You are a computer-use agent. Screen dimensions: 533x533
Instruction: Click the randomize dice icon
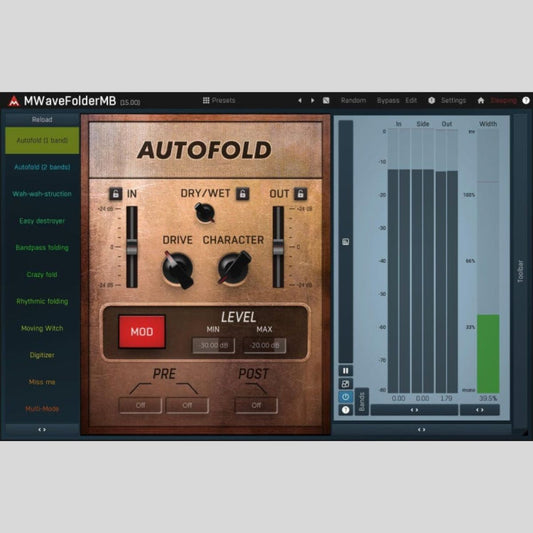pyautogui.click(x=326, y=100)
